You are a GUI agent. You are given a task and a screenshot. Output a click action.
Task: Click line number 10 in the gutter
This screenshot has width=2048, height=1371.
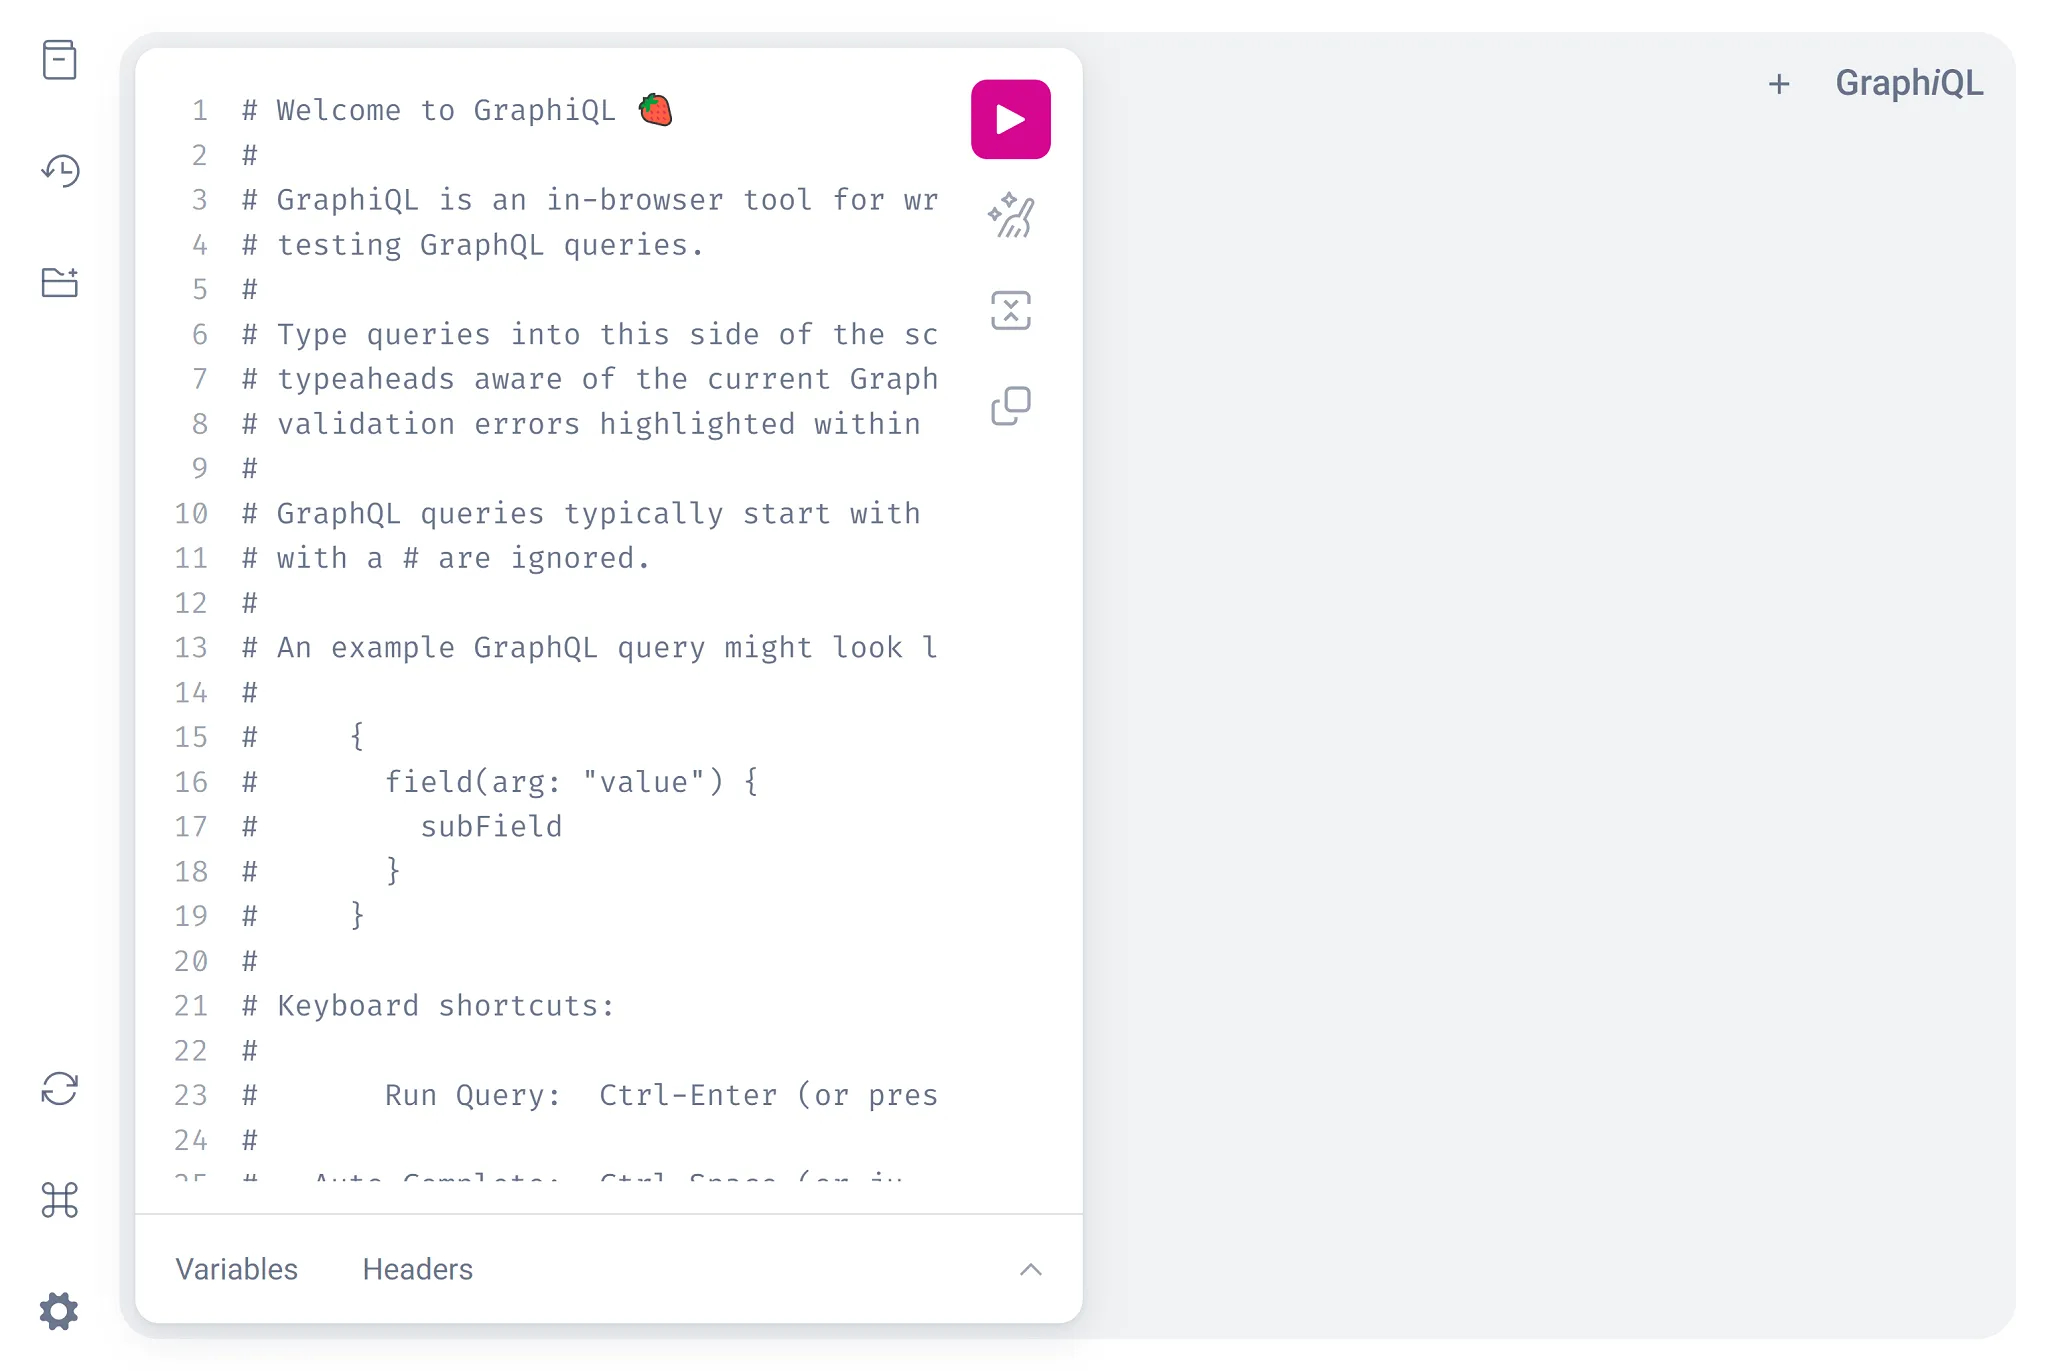(191, 513)
